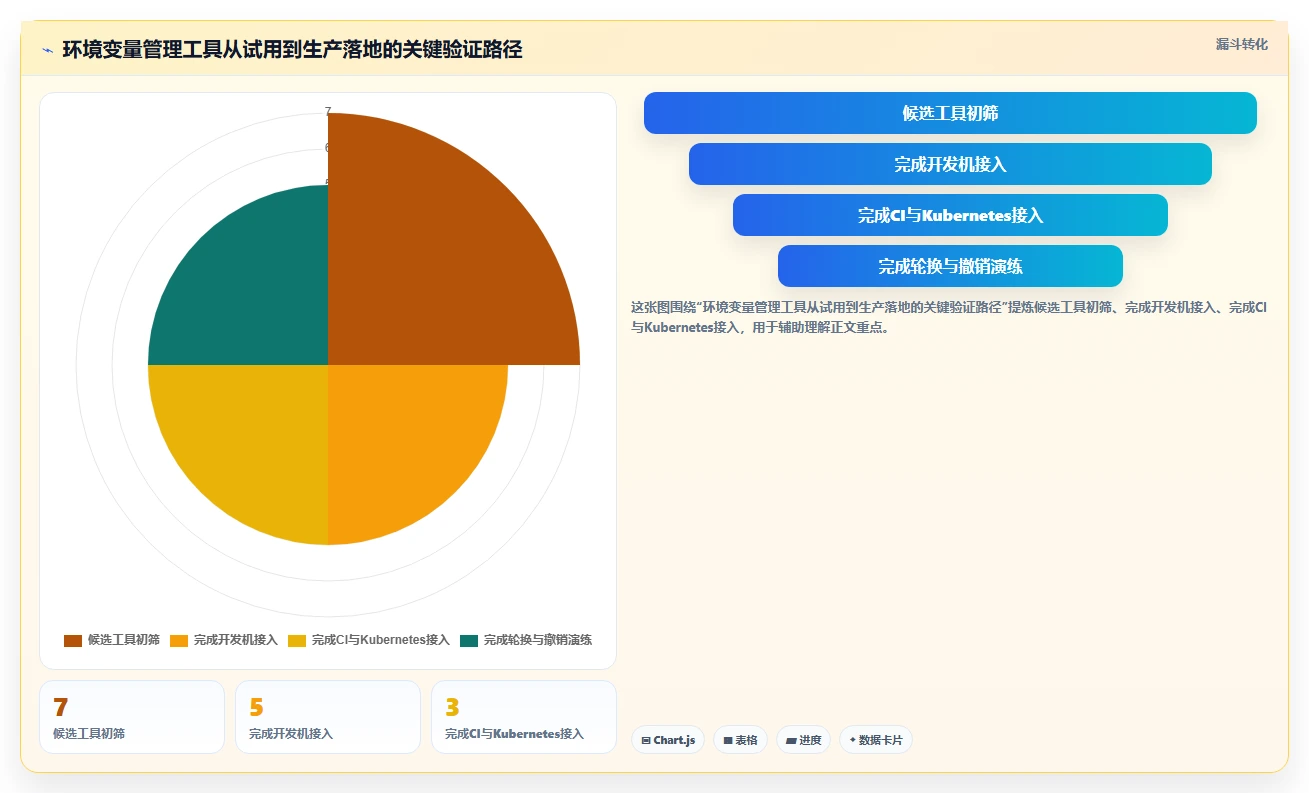Viewport: 1309px width, 793px height.
Task: Select the 进度 tag chip
Action: [803, 740]
